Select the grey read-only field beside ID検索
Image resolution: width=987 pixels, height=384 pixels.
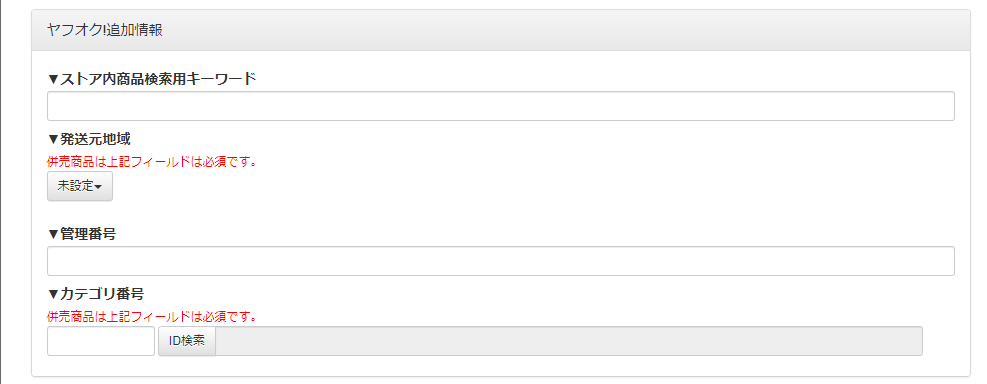(569, 341)
